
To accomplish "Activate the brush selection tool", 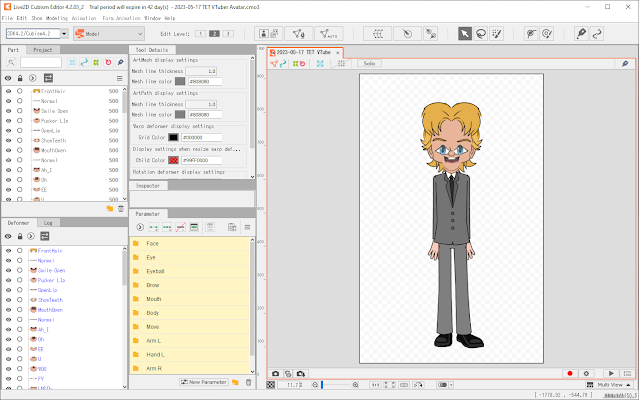I will click(x=496, y=33).
